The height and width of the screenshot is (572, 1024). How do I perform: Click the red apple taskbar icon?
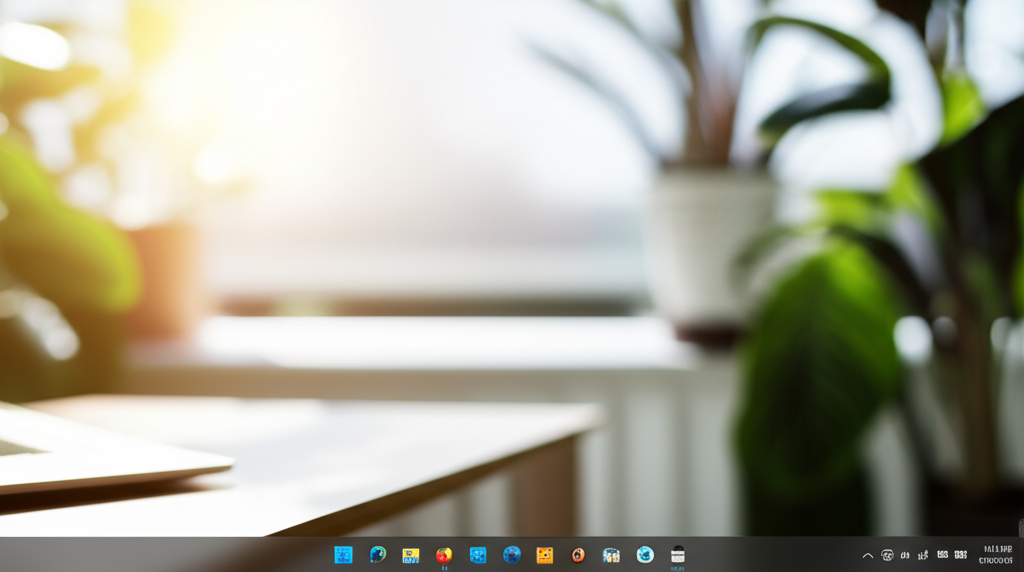[444, 555]
